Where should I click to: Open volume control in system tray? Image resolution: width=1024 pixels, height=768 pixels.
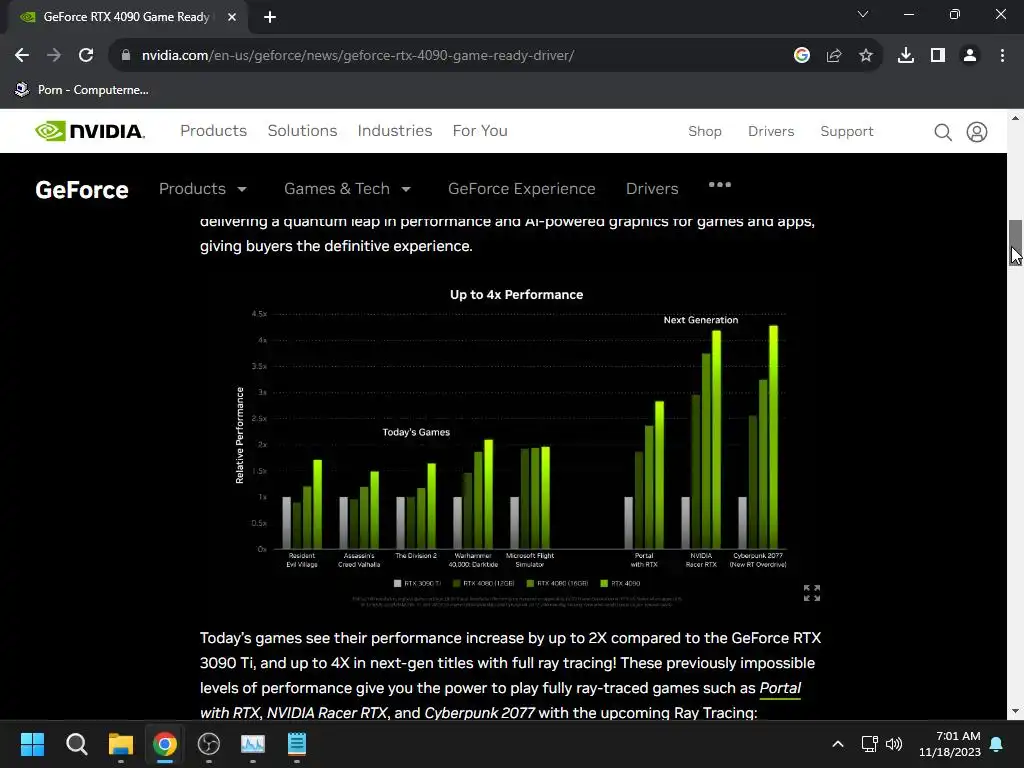pos(894,744)
